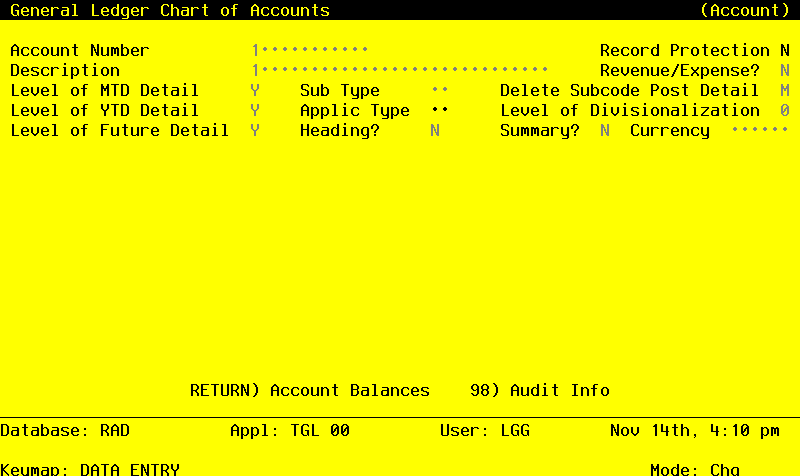This screenshot has height=476, width=800.
Task: Click the 'Database: RAD' status entry
Action: click(65, 431)
